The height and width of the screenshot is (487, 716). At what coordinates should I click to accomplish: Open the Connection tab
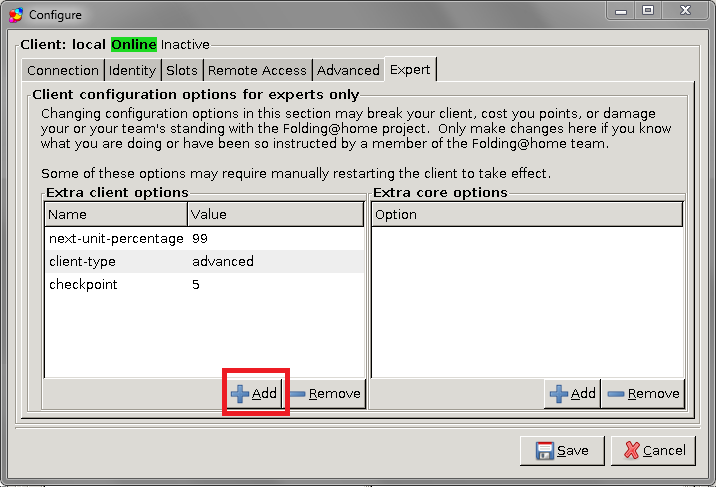(x=63, y=70)
